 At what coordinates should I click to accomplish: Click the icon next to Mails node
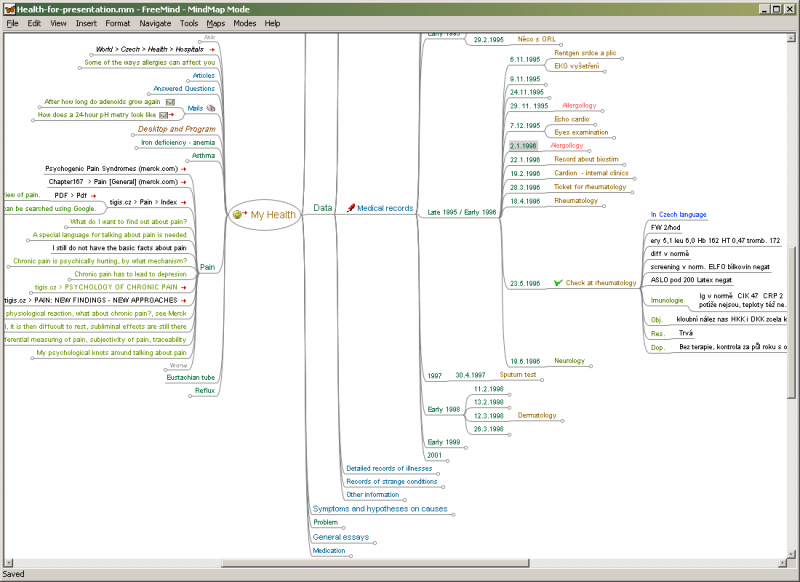click(211, 108)
